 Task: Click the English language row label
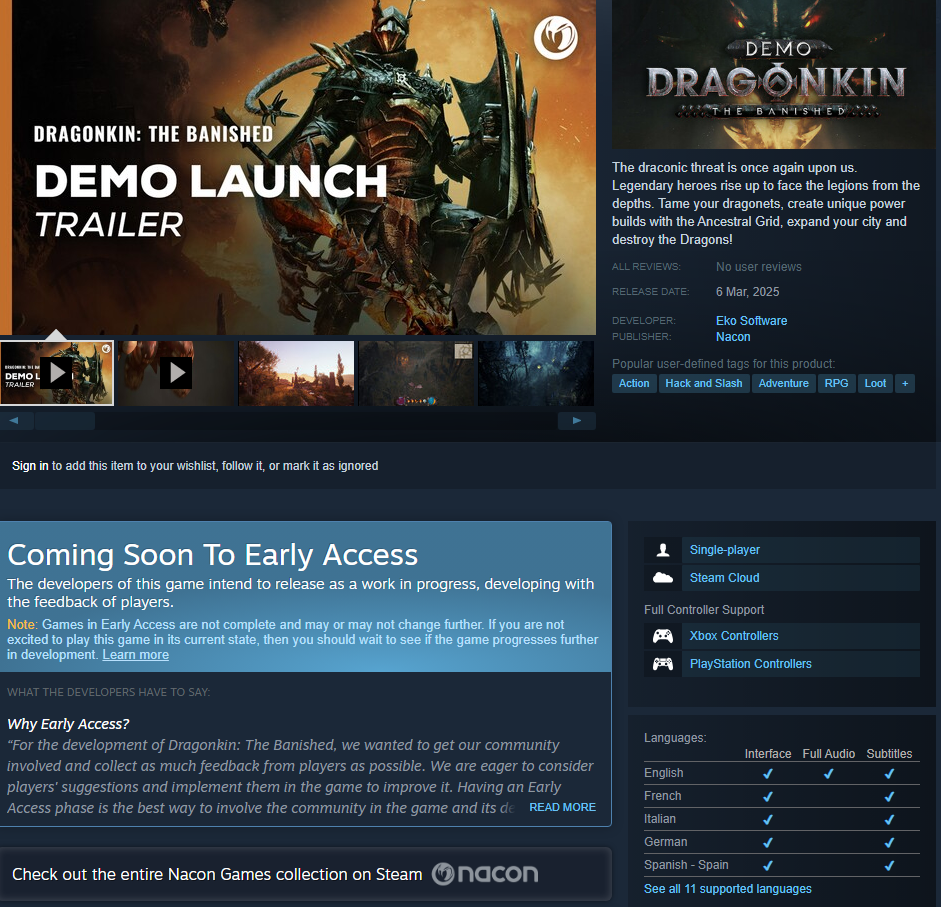664,773
